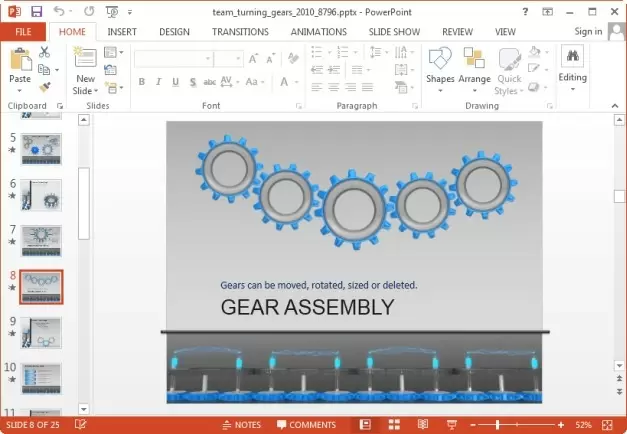Toggle the Notes pane
This screenshot has width=627, height=434.
(x=241, y=425)
